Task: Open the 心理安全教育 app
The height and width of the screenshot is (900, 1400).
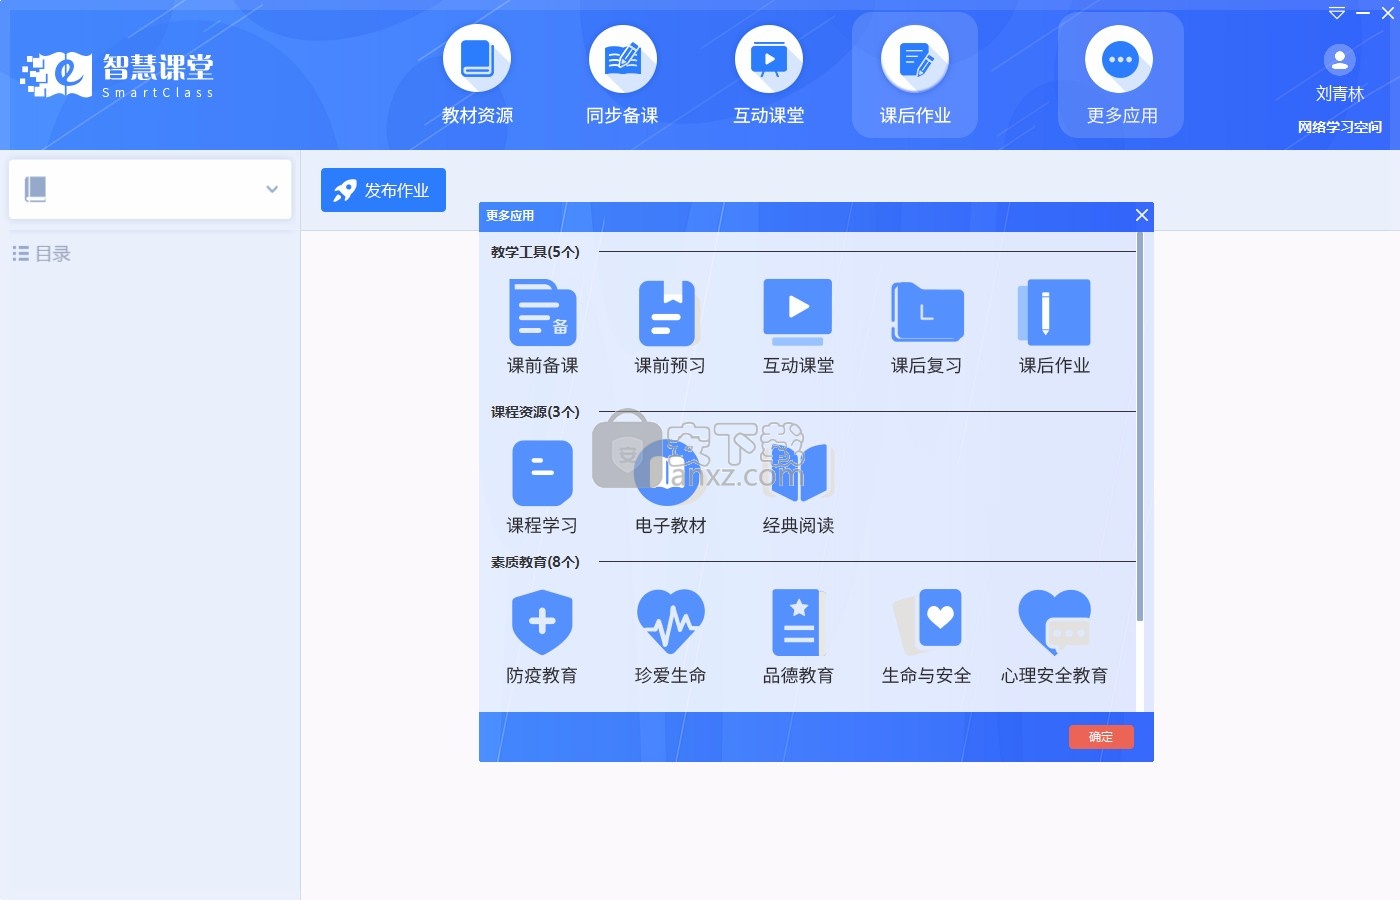Action: (1054, 637)
